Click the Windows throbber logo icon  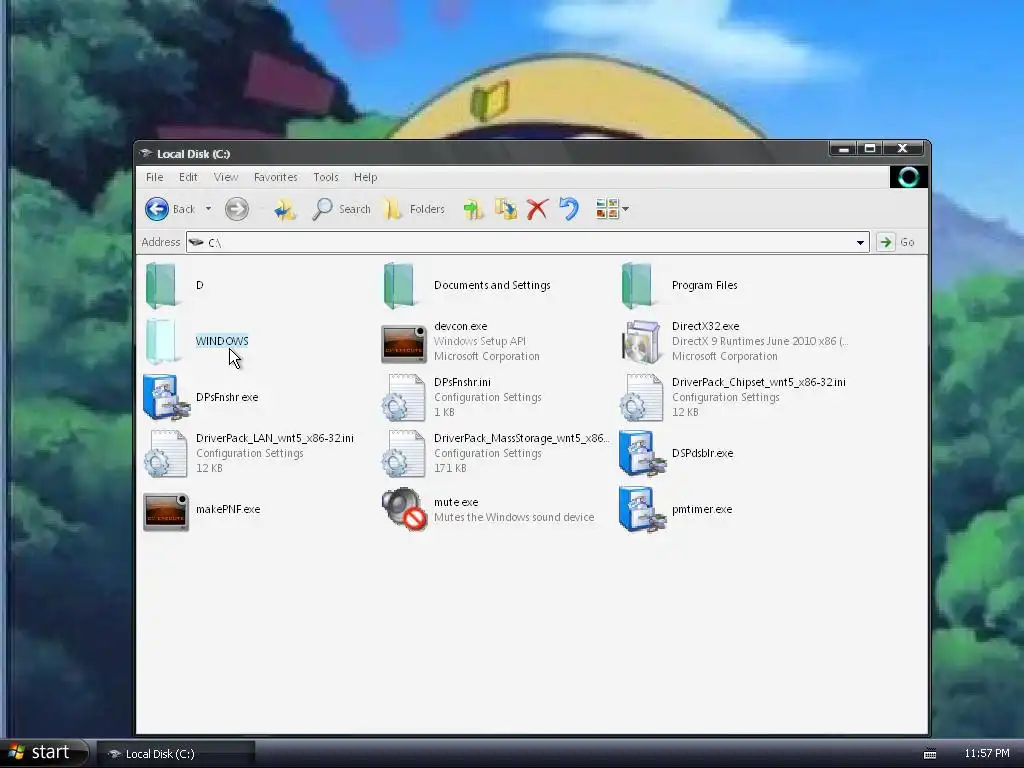(x=908, y=177)
